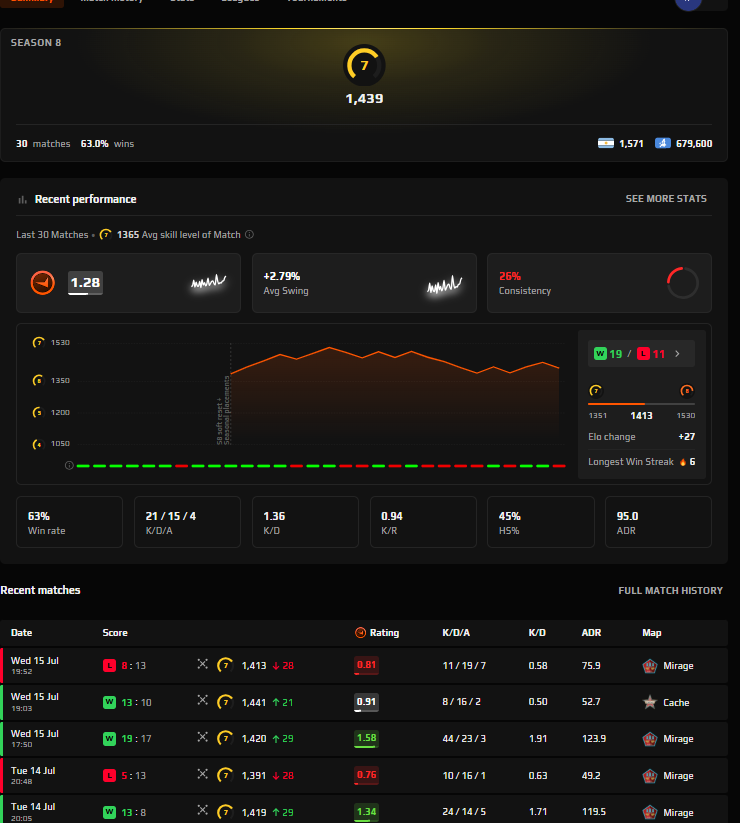Open info tooltip for Avg skill level

(250, 235)
